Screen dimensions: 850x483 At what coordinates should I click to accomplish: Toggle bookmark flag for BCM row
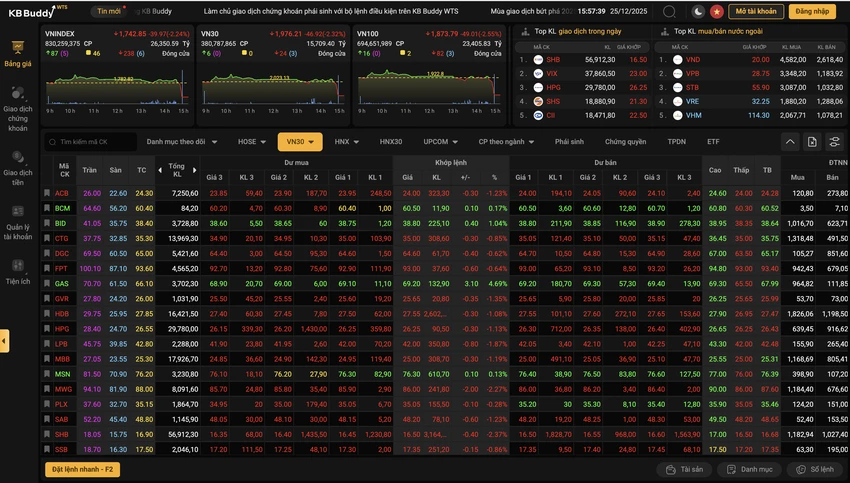47,208
